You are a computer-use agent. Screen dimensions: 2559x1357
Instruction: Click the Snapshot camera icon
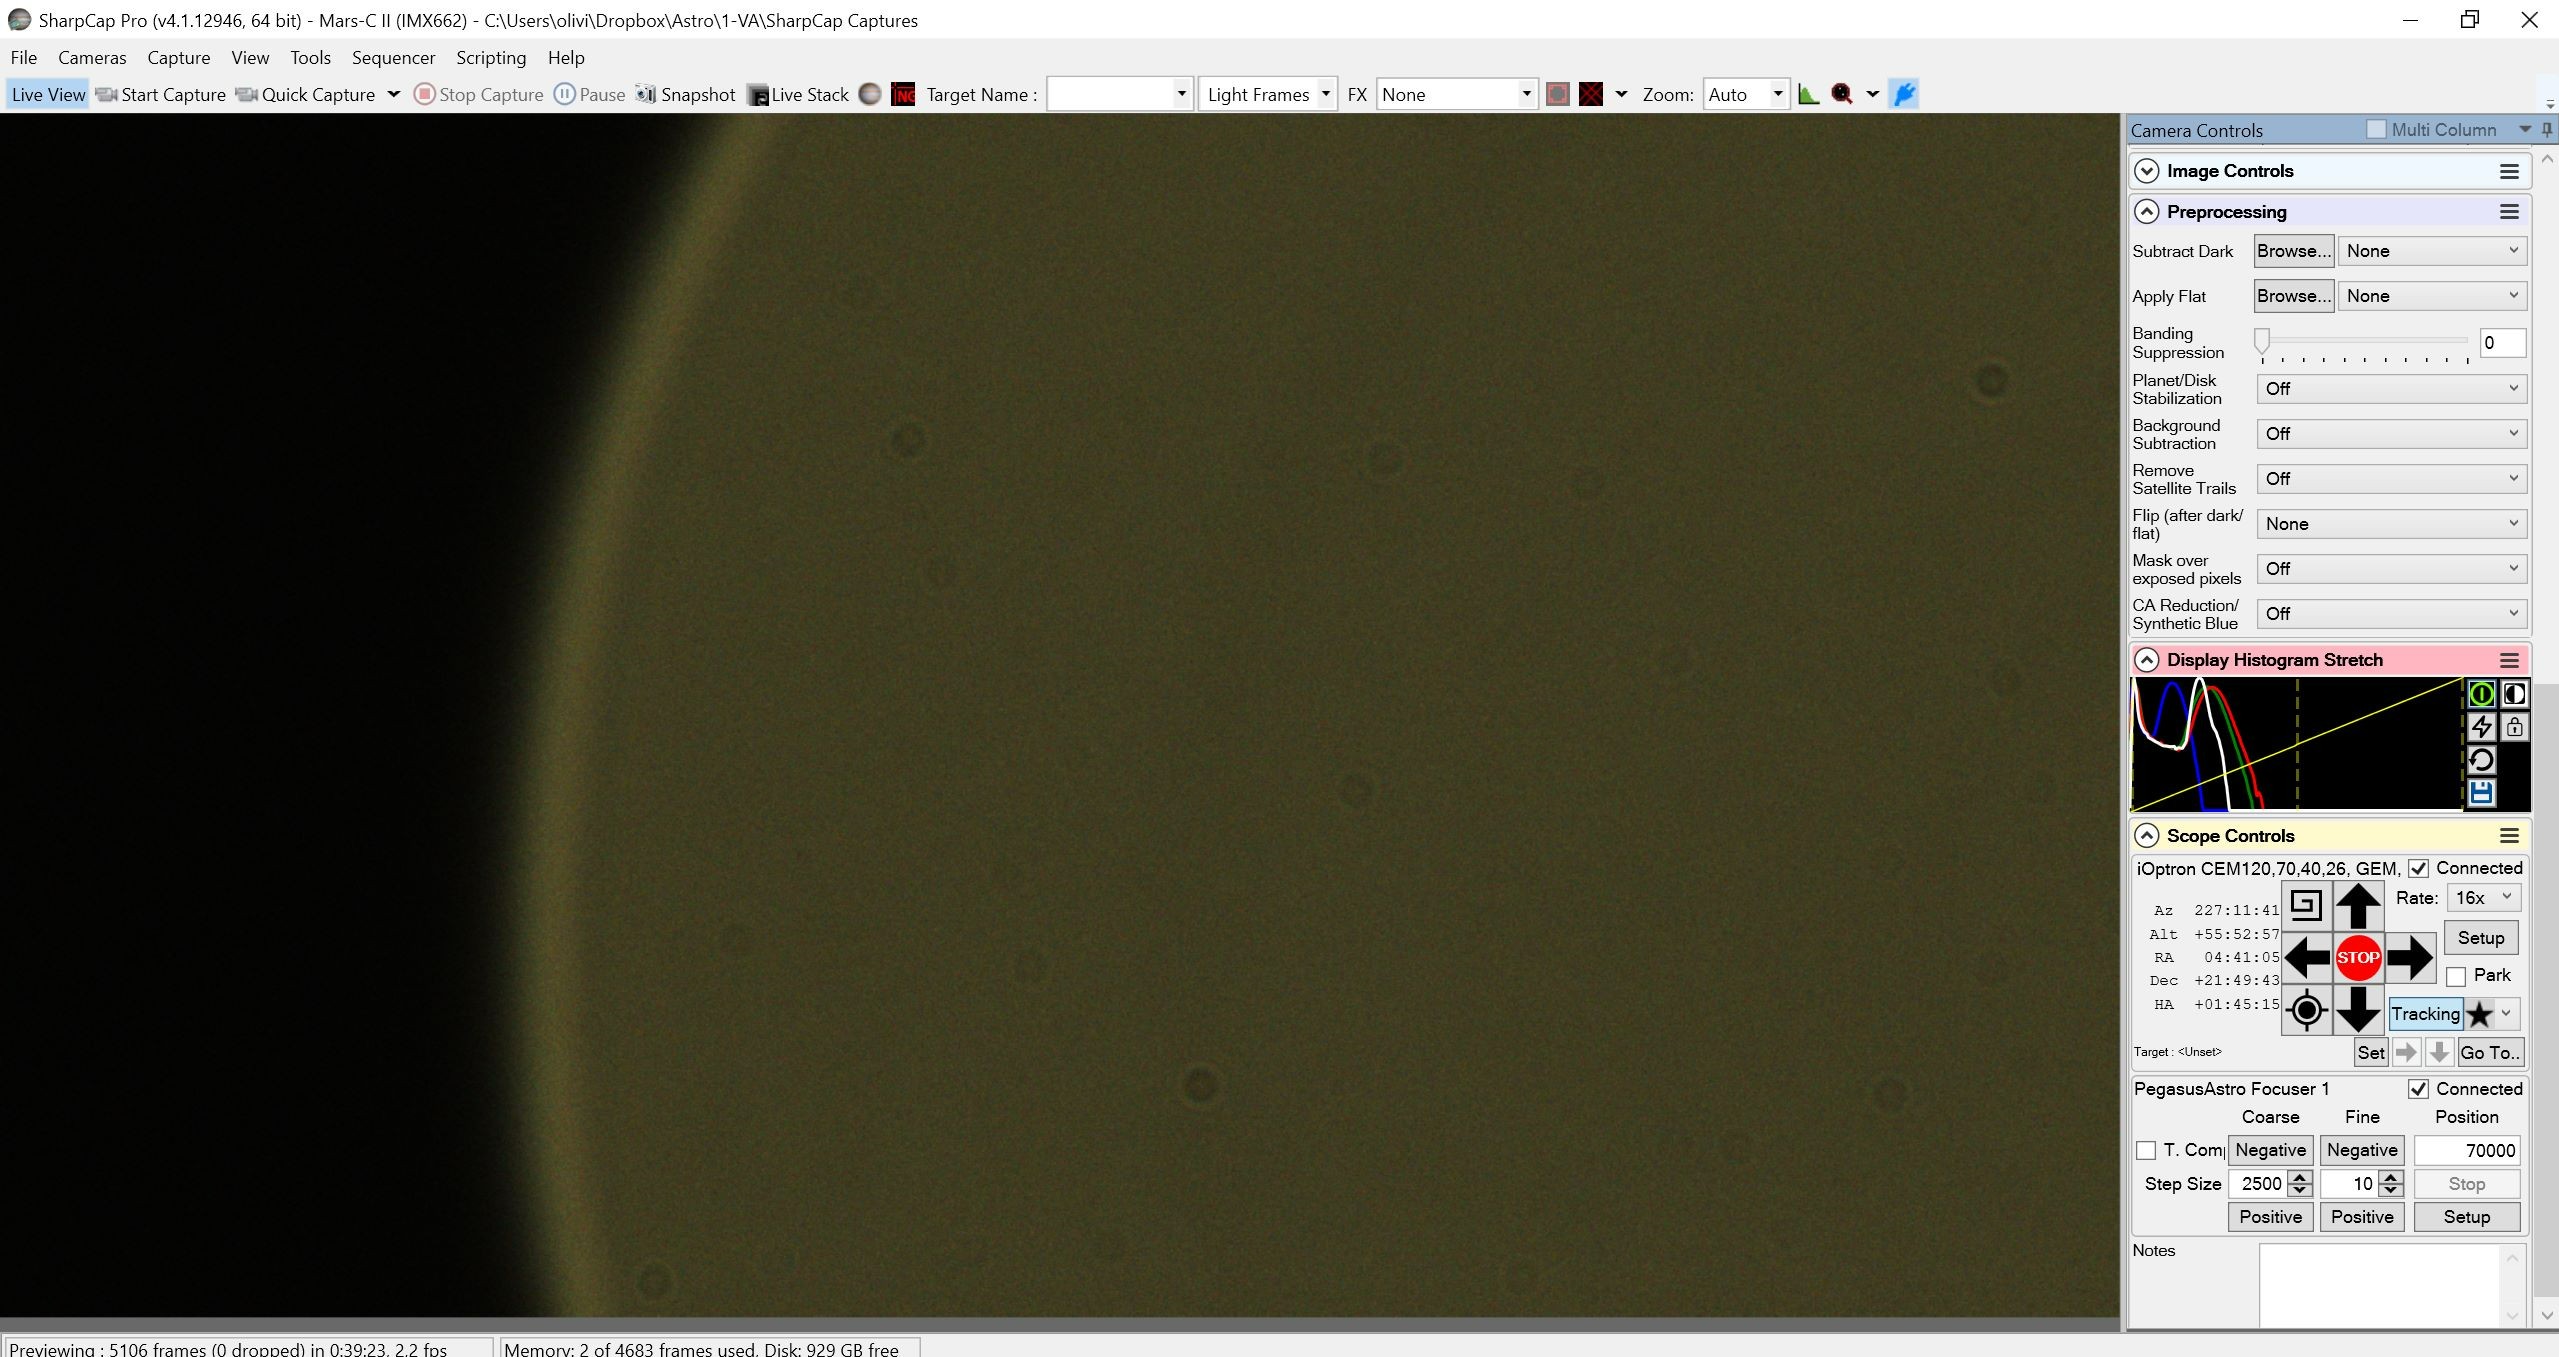(x=646, y=94)
